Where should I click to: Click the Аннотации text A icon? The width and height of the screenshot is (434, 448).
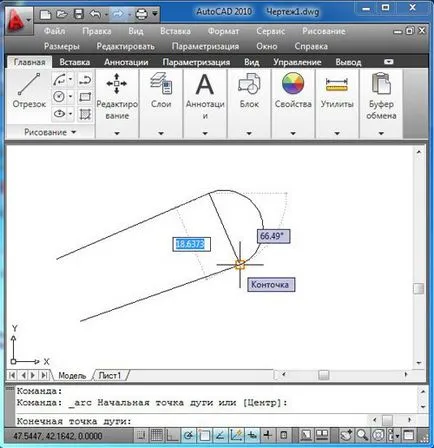tap(205, 84)
